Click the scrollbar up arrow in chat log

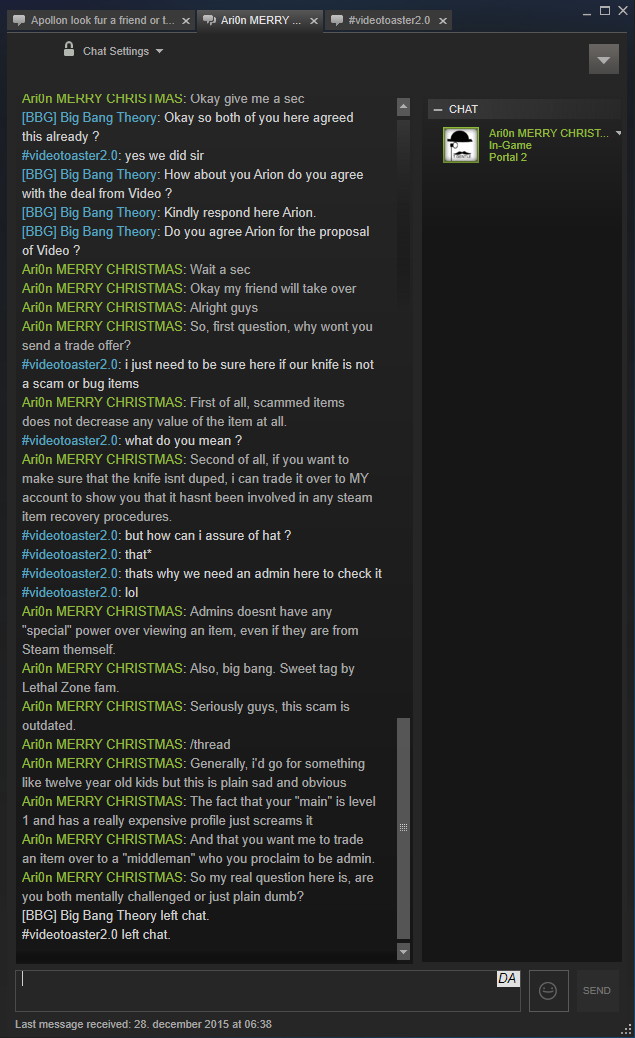403,107
